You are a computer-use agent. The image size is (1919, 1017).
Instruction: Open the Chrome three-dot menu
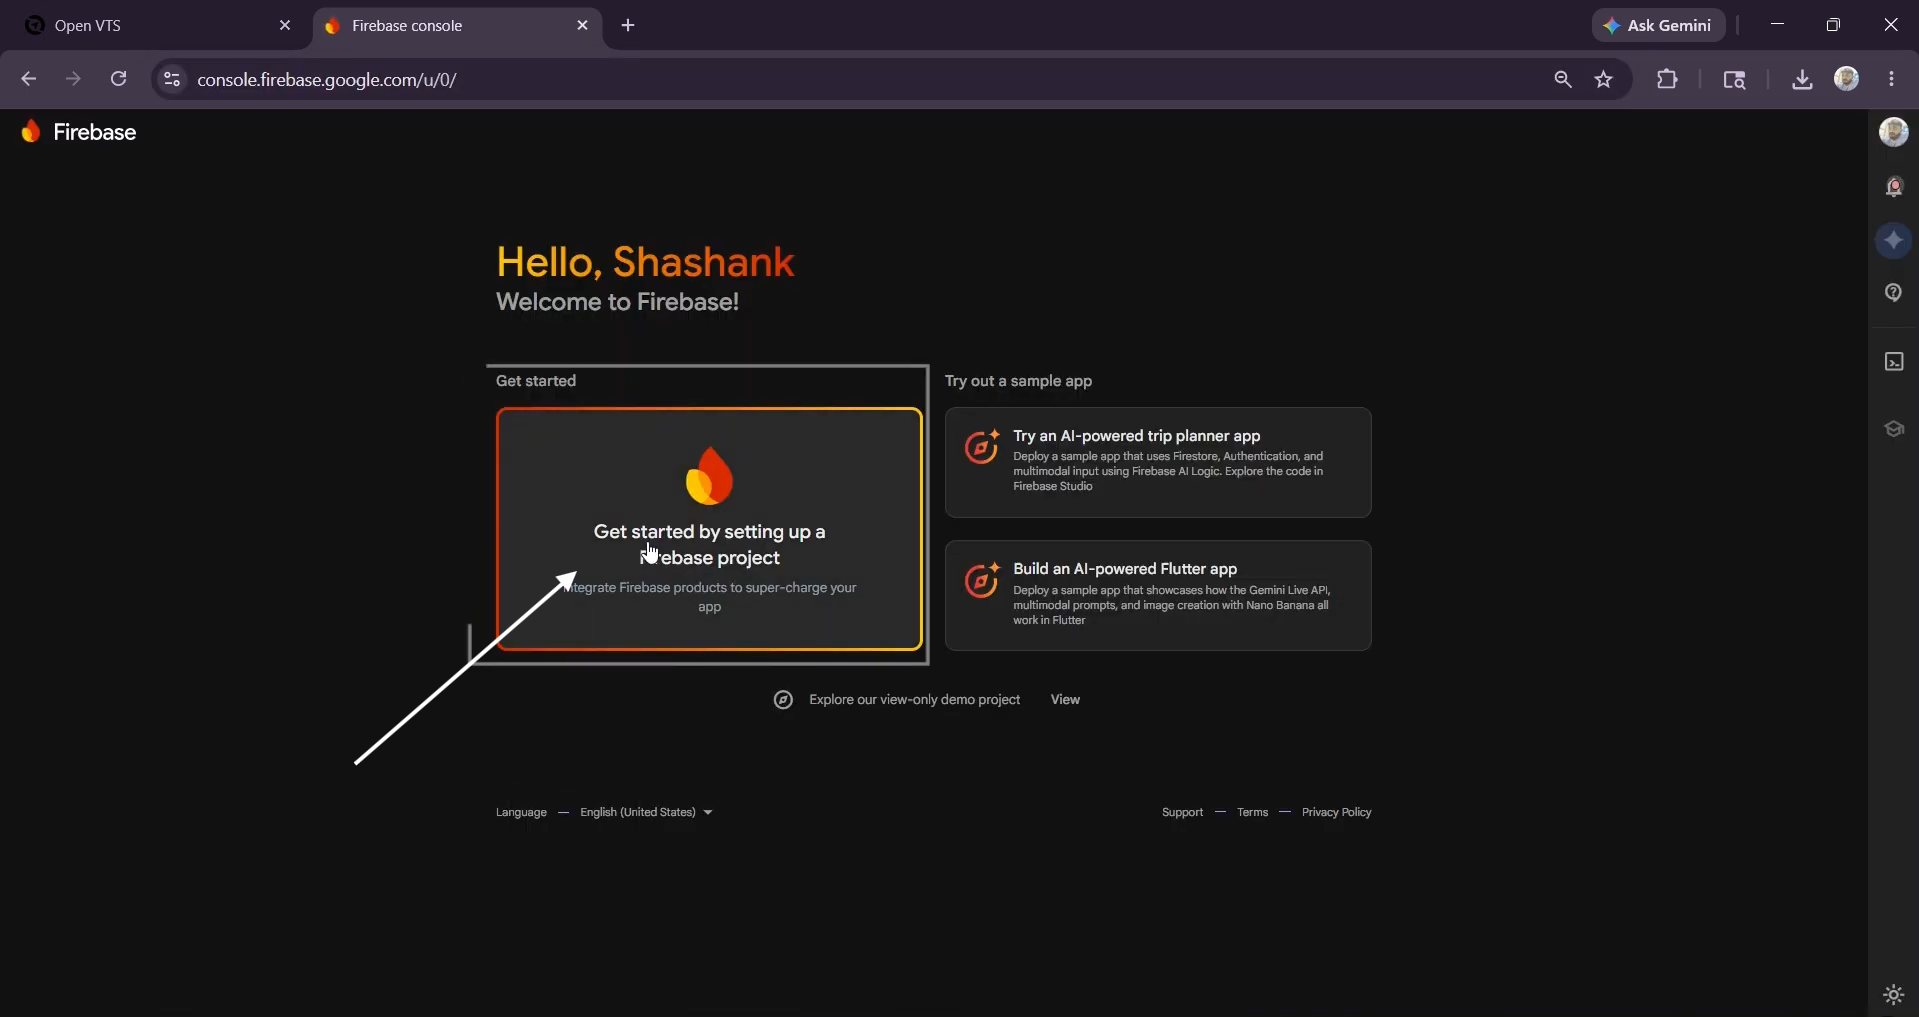click(1891, 79)
